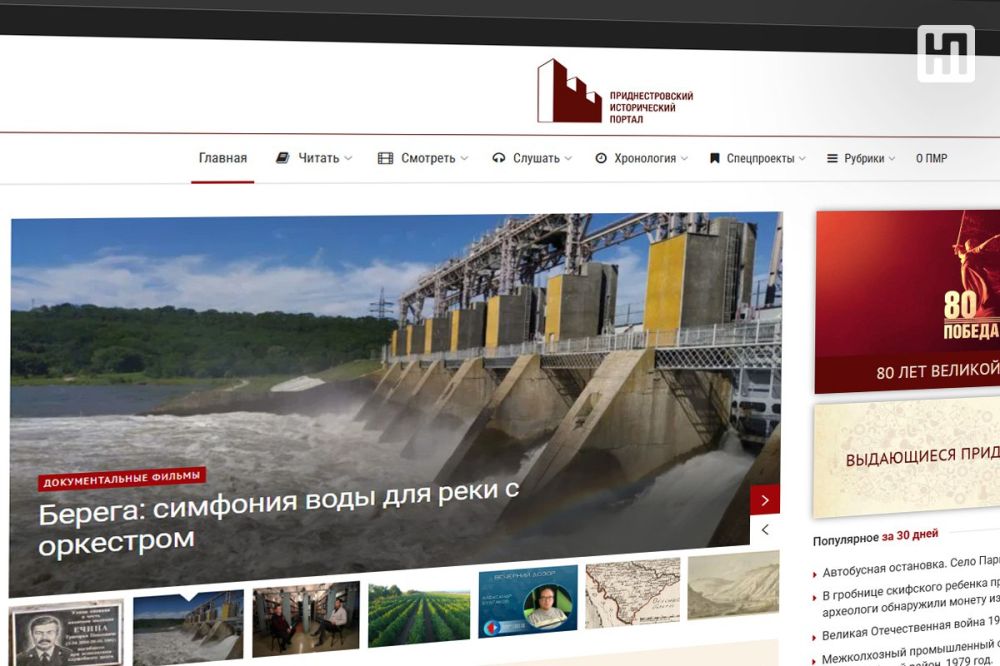Select the memorial plaque thumbnail
This screenshot has width=1000, height=666.
pyautogui.click(x=66, y=633)
